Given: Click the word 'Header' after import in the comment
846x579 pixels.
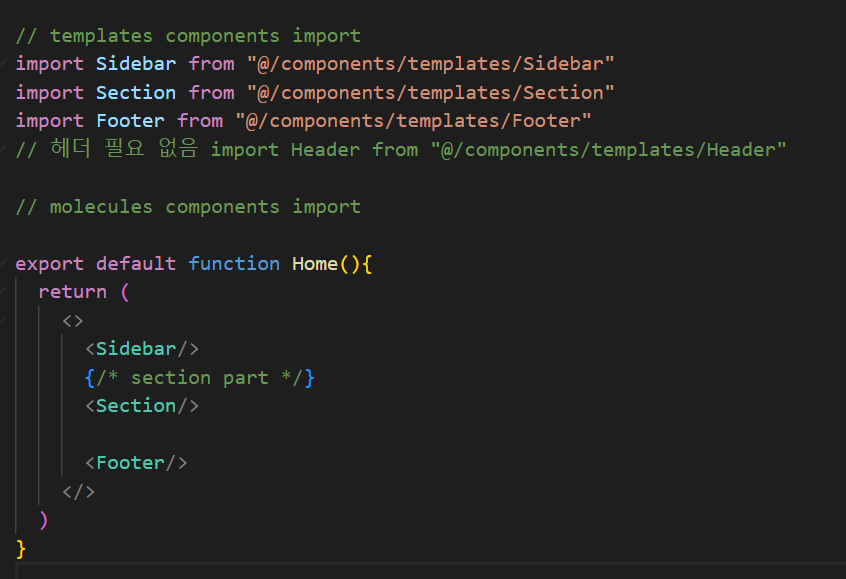Looking at the screenshot, I should tap(325, 149).
